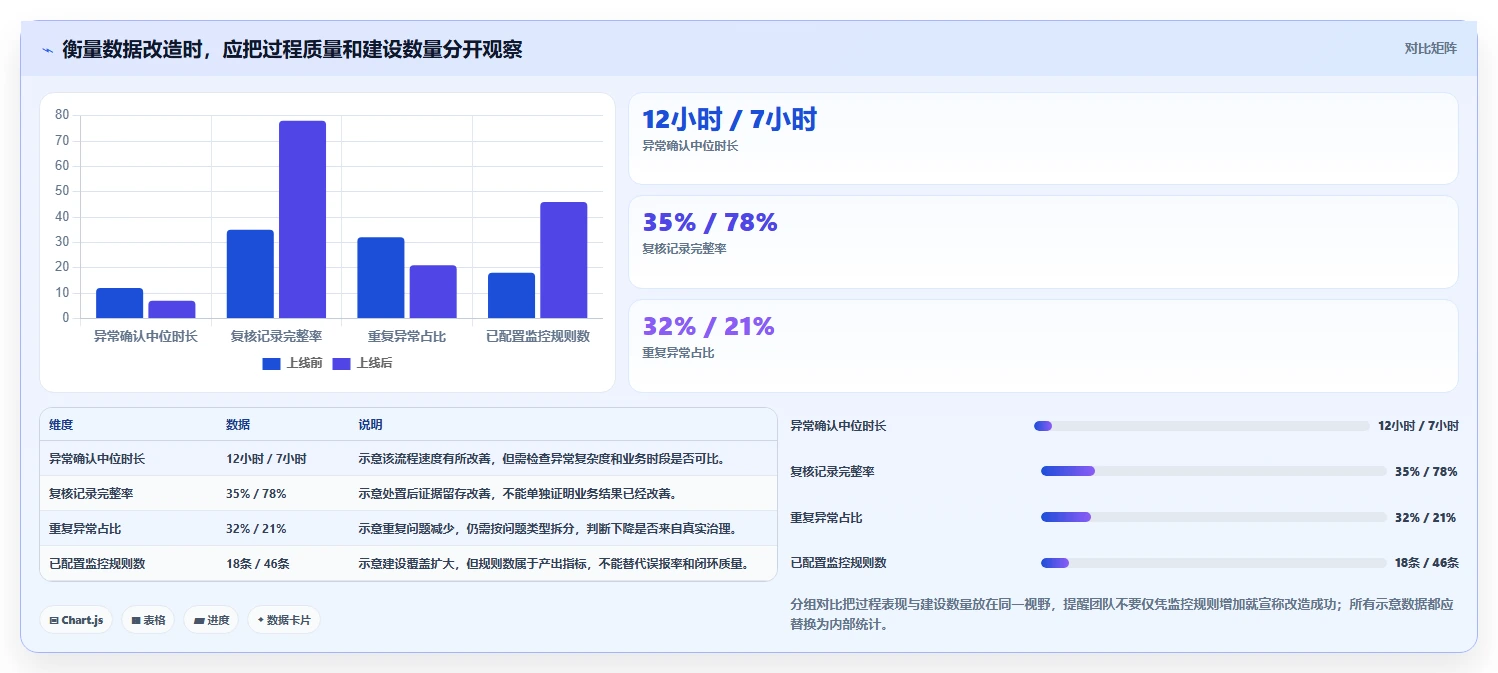The width and height of the screenshot is (1498, 673).
Task: Toggle the 上线后 legend entry in the chart
Action: [x=362, y=363]
